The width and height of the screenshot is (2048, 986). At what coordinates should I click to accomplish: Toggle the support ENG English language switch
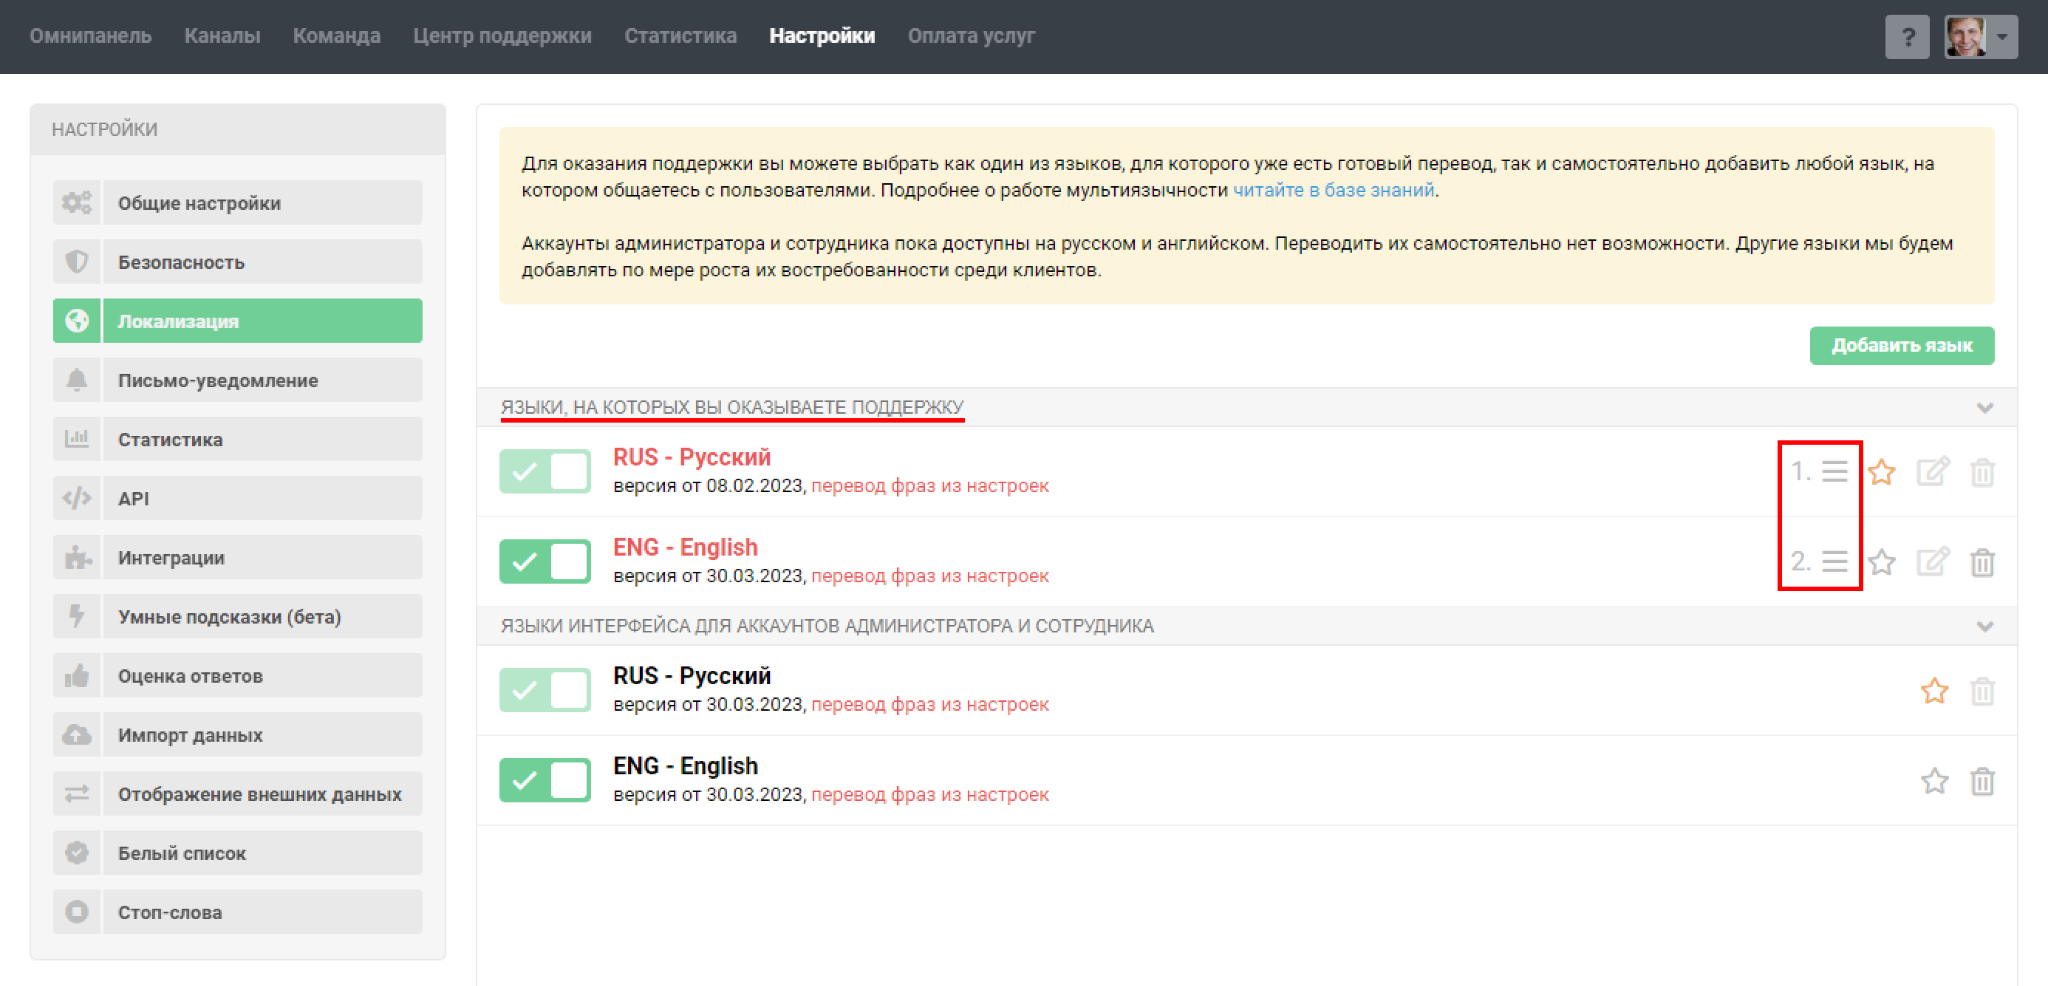545,561
